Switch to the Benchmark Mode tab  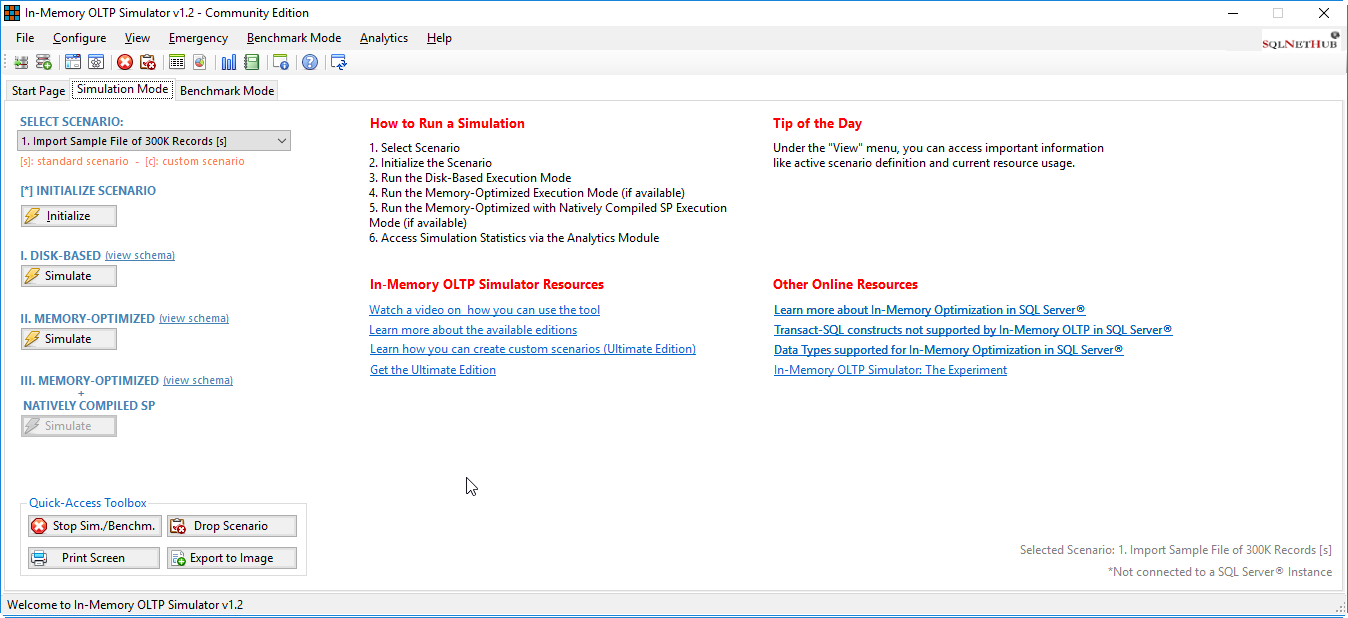click(x=227, y=91)
